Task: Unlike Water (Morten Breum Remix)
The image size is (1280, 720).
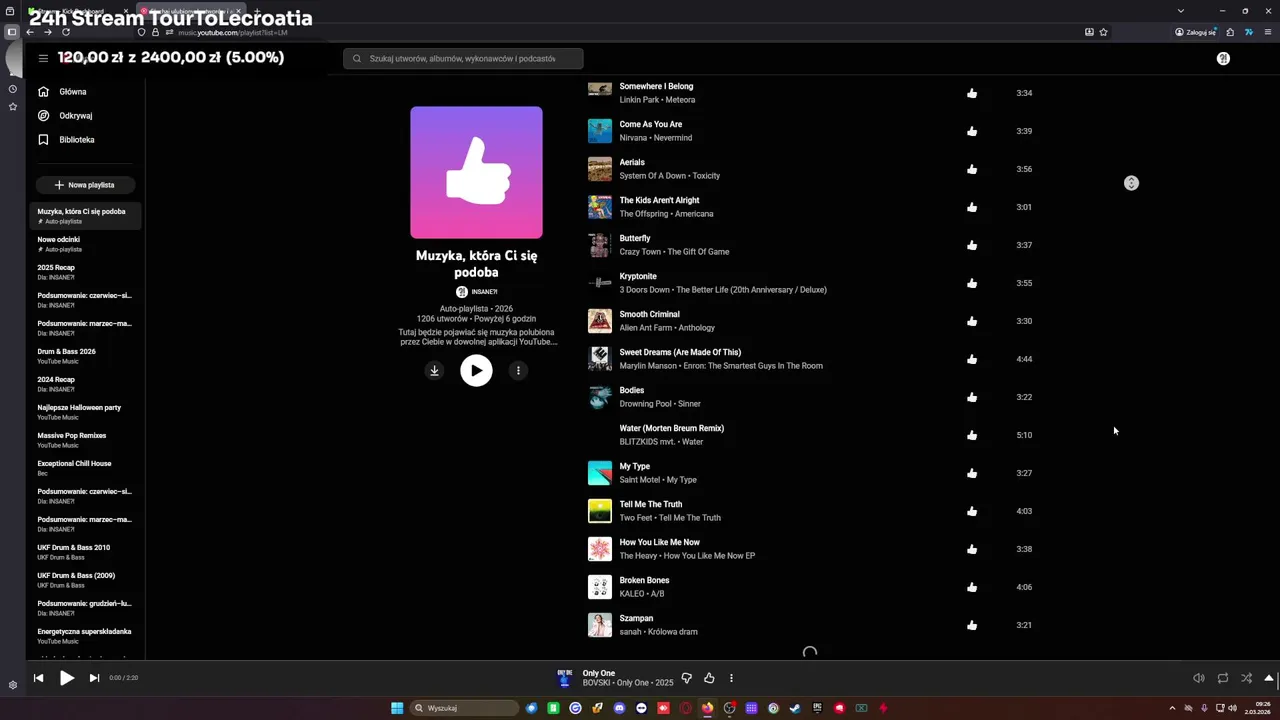Action: pos(972,435)
